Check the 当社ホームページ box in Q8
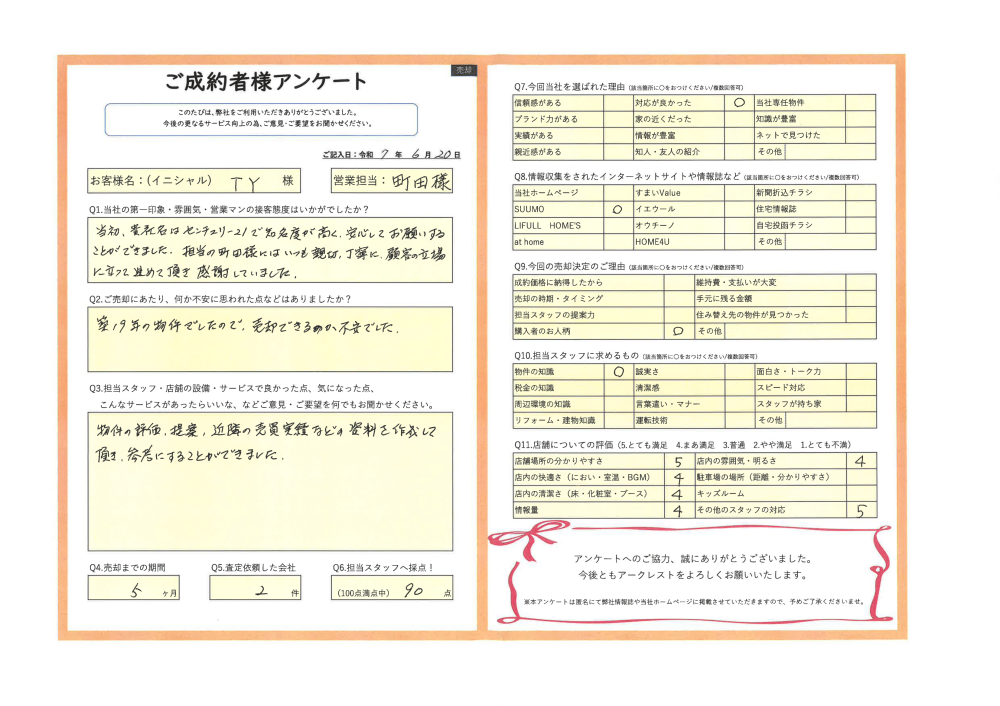This screenshot has width=1000, height=706. coord(616,192)
